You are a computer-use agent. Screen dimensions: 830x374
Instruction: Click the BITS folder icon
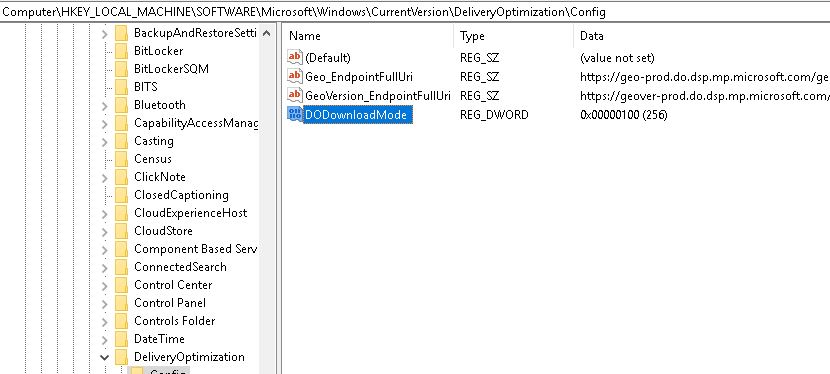point(121,87)
